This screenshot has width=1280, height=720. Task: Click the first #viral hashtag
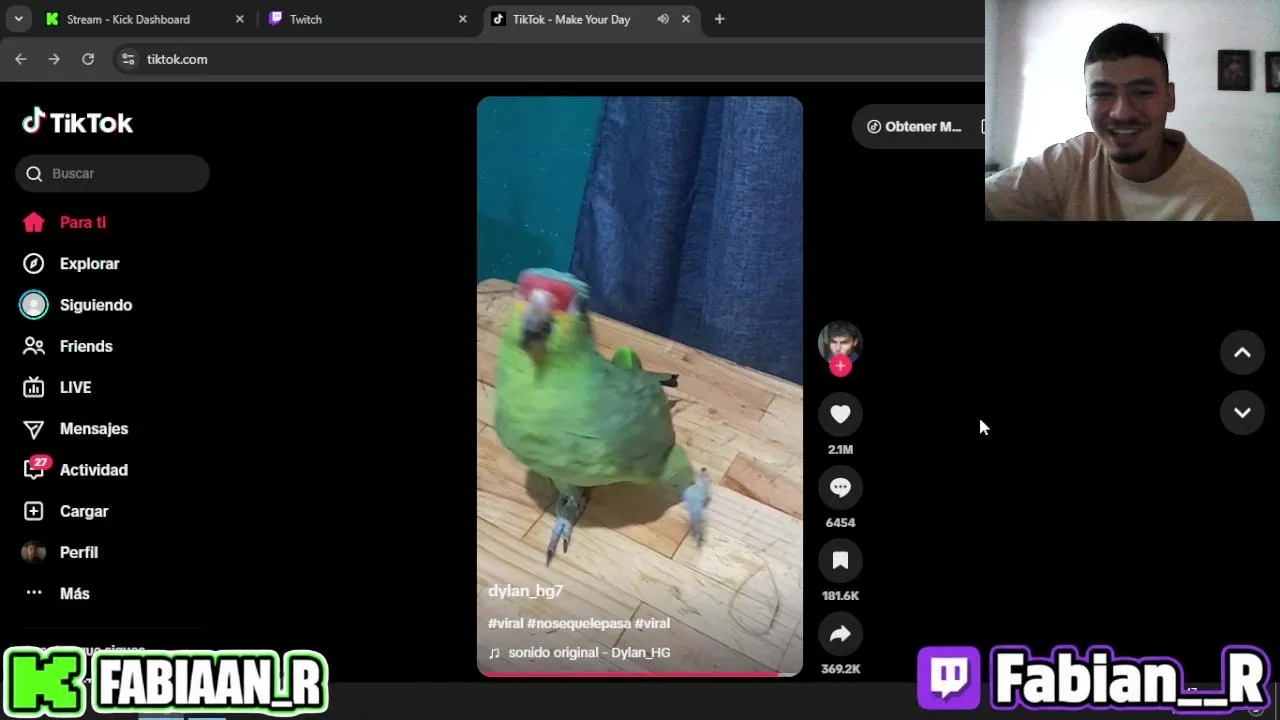(505, 623)
